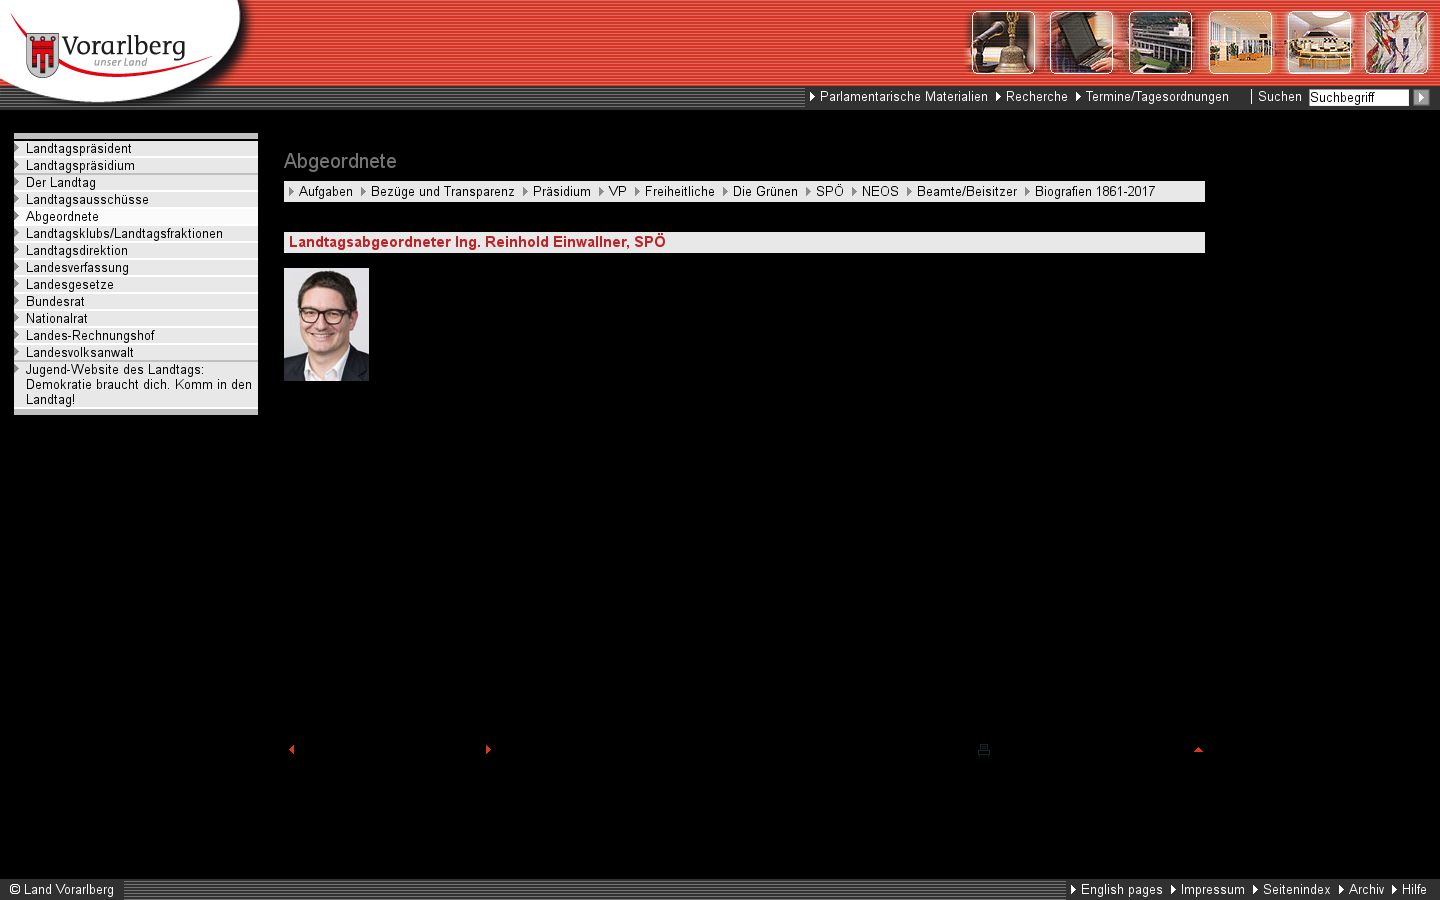
Task: Open Impressum footer link
Action: (1213, 890)
